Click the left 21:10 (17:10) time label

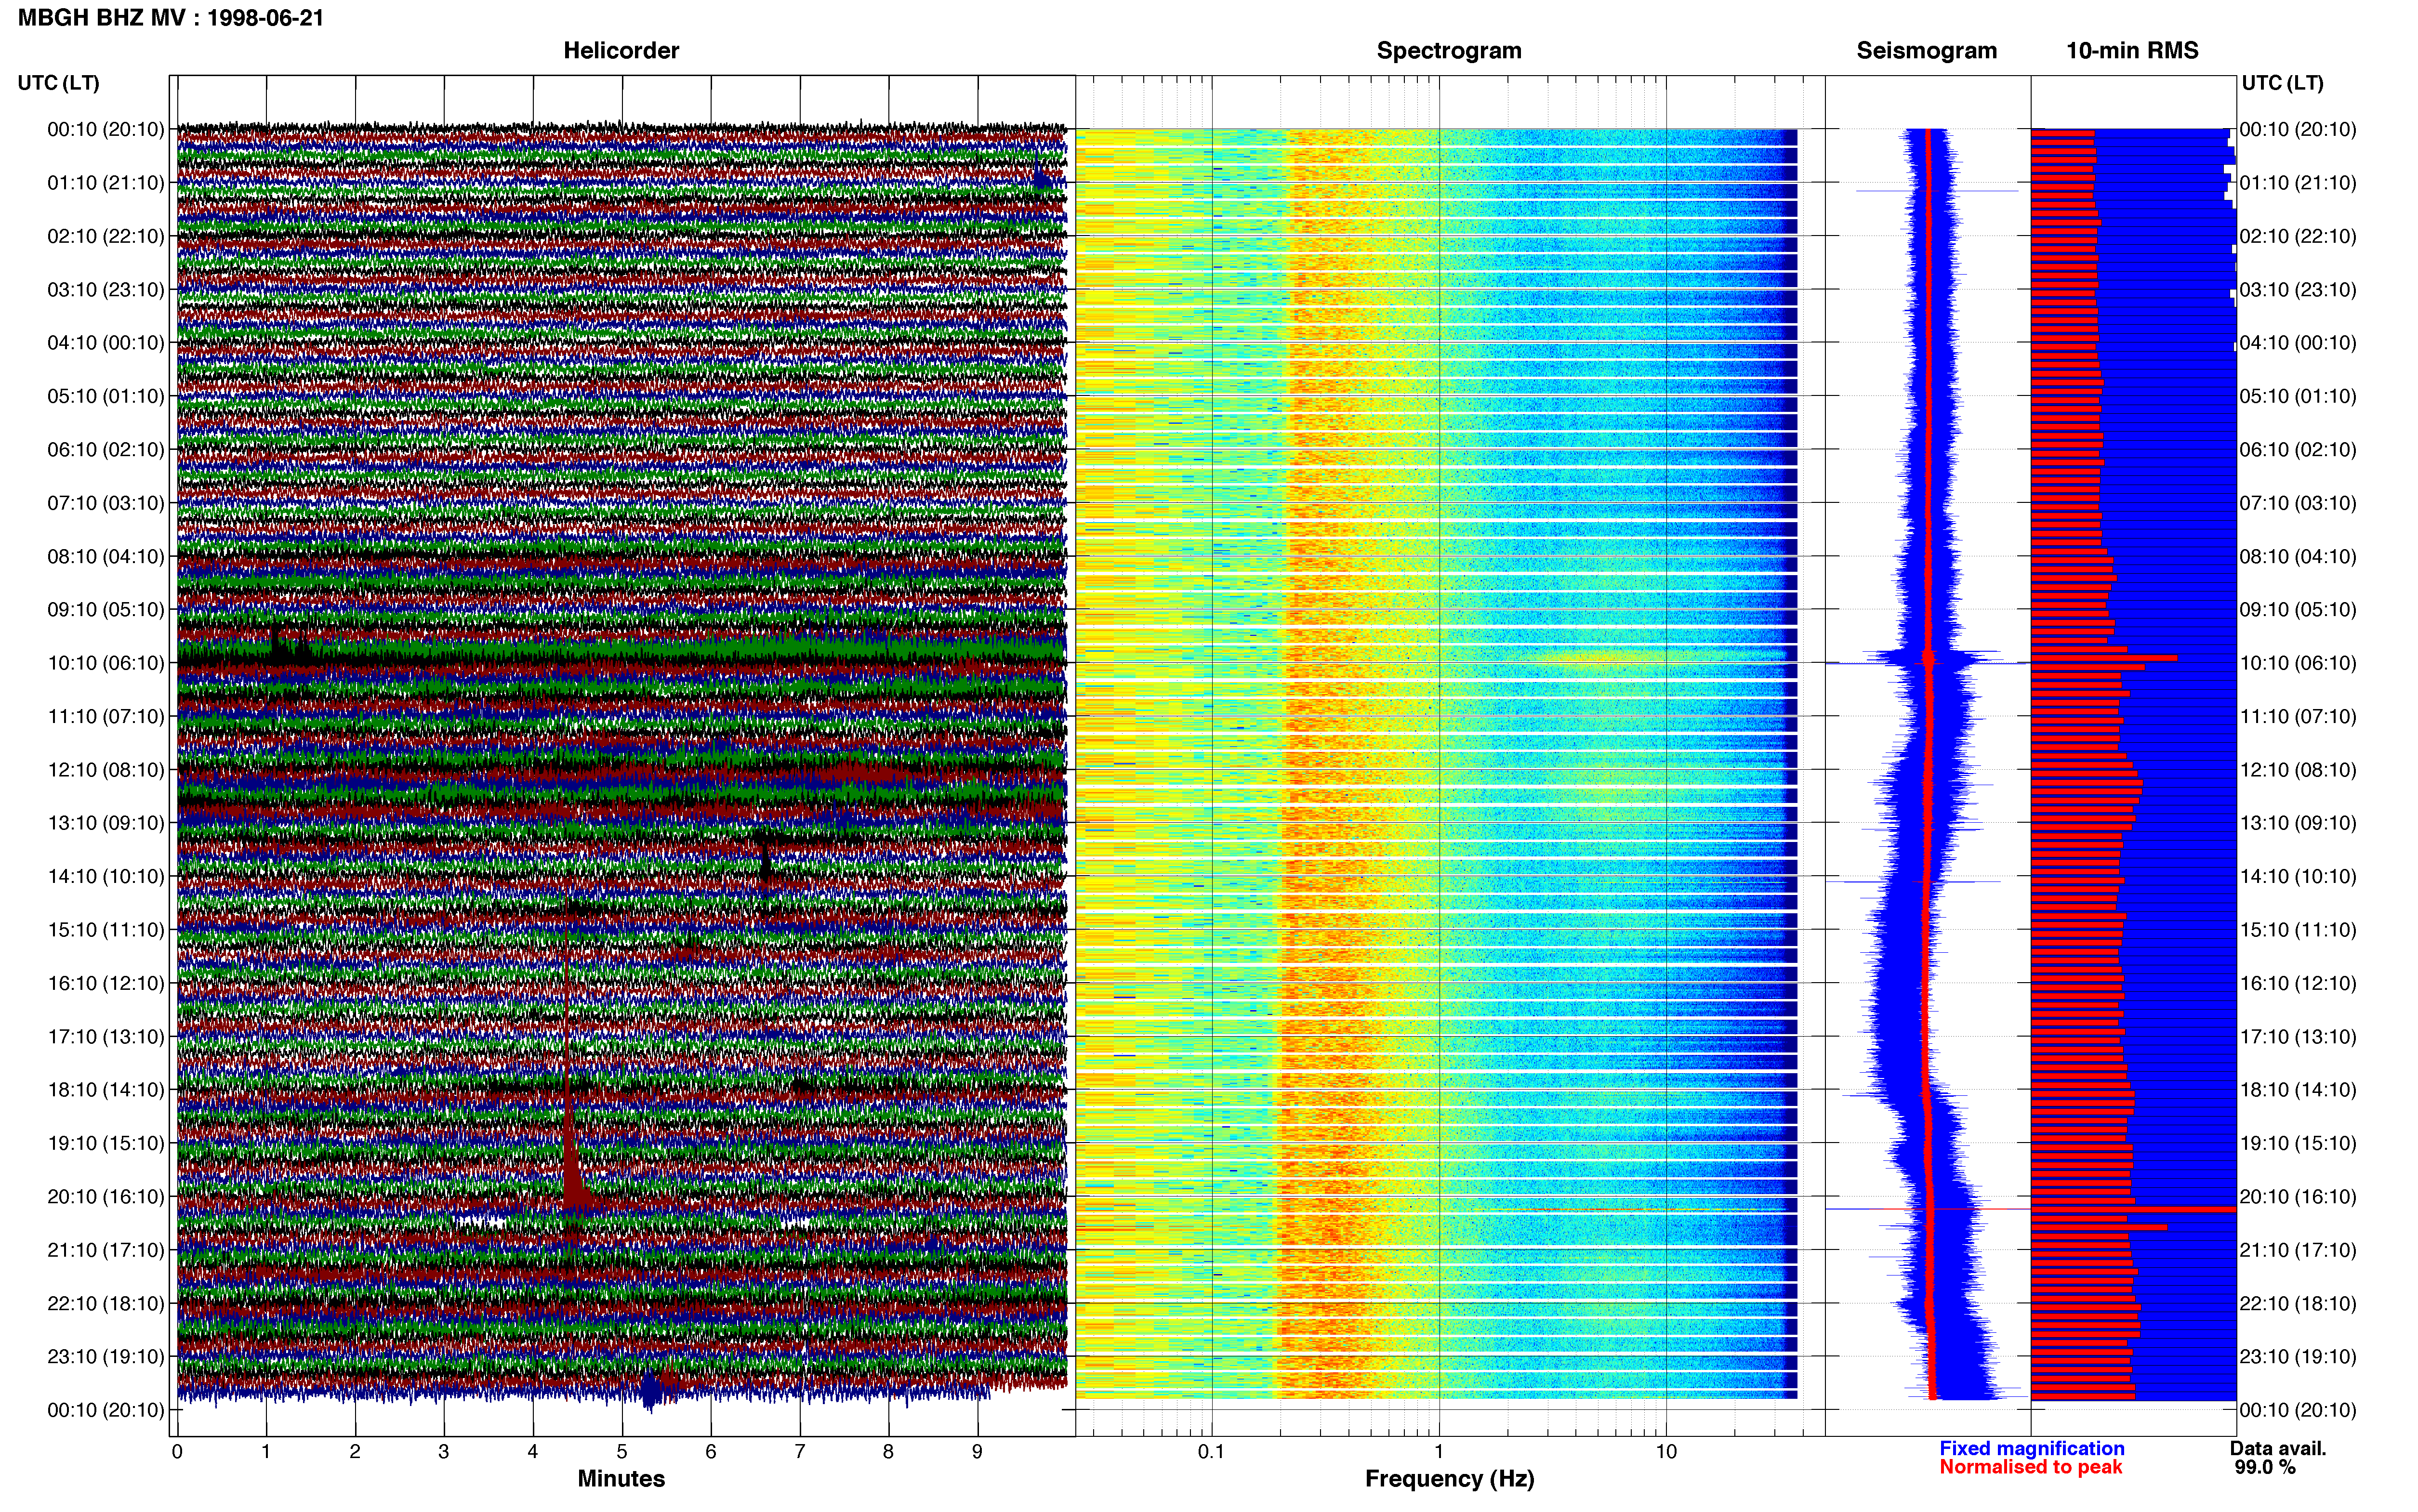[106, 1250]
